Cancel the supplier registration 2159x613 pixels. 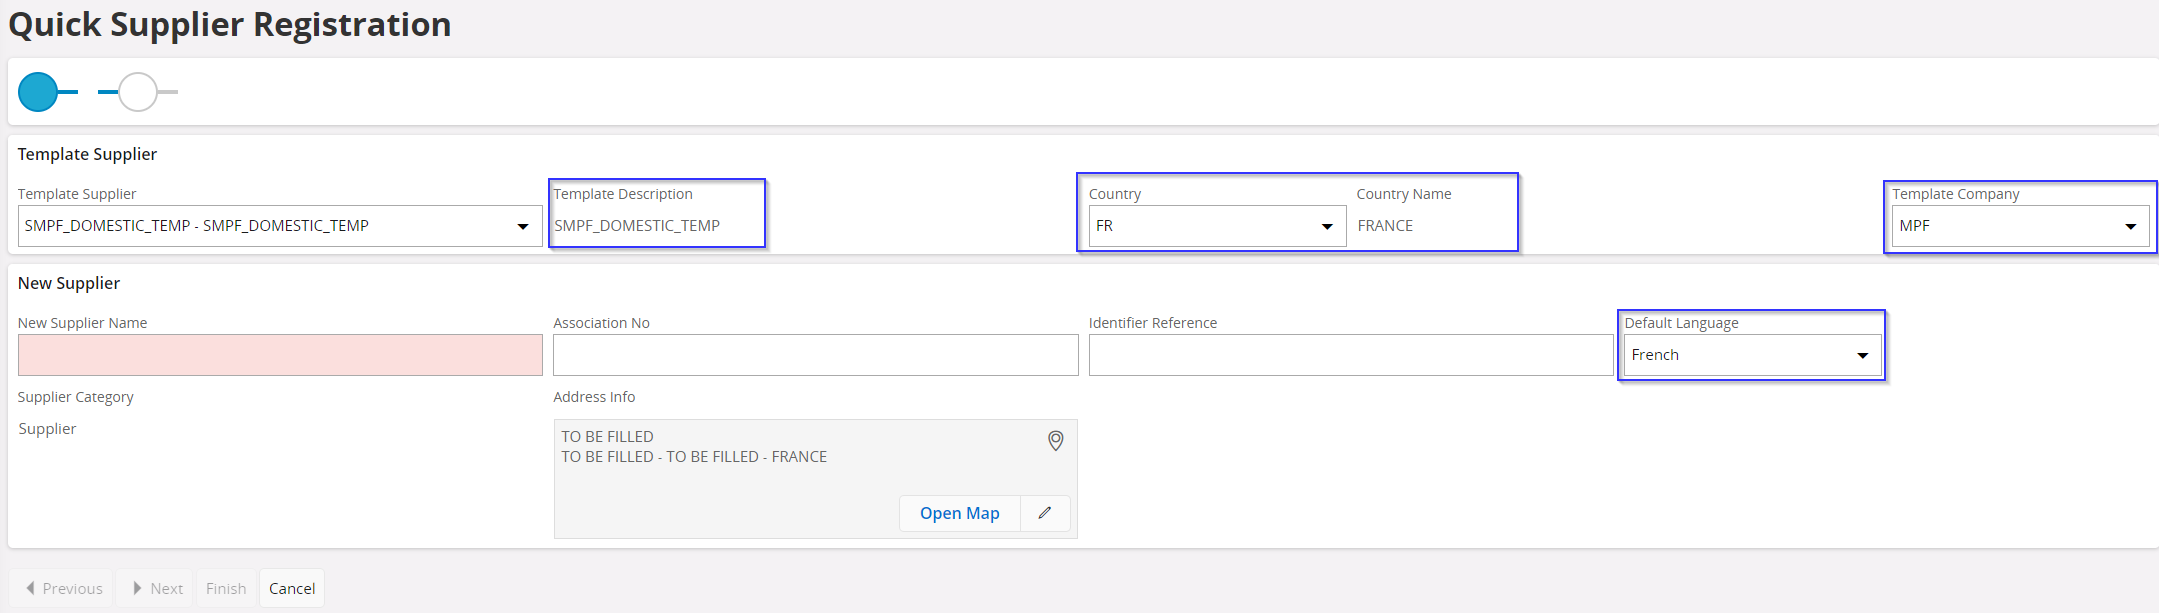pos(292,588)
